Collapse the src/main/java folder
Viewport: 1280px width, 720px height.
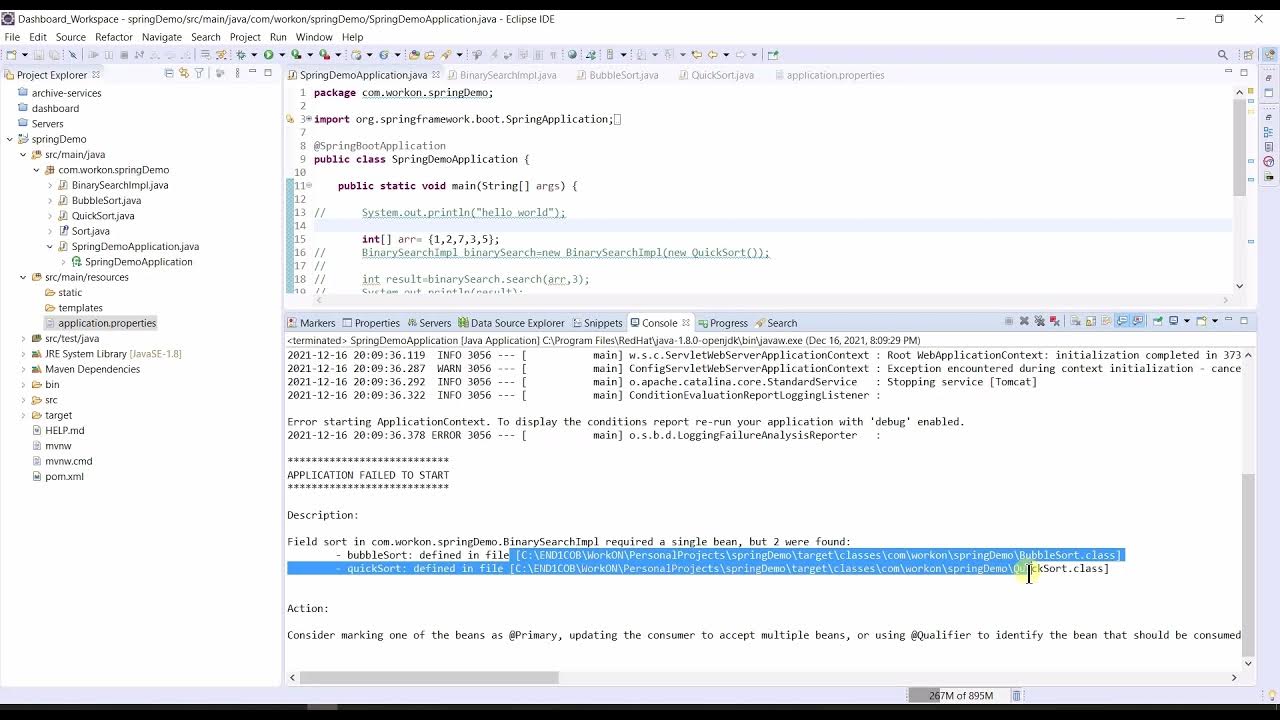tap(23, 154)
